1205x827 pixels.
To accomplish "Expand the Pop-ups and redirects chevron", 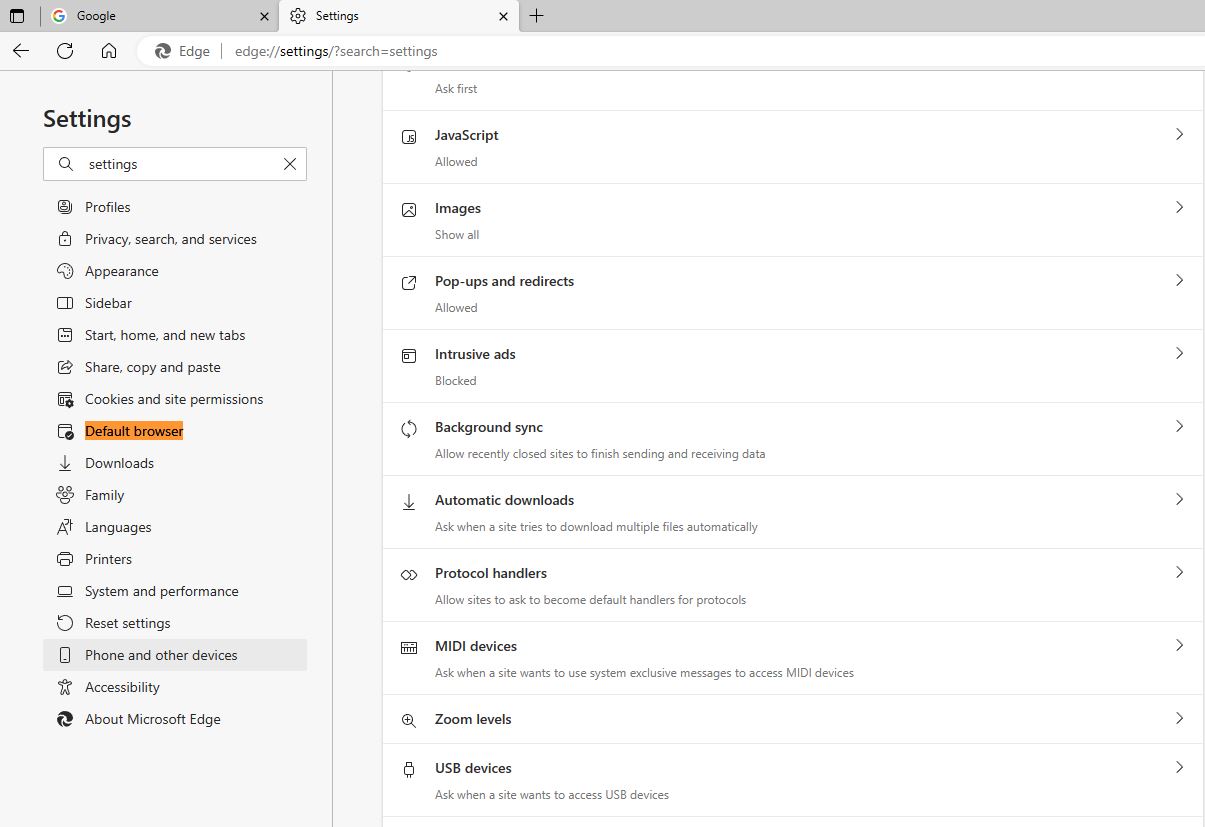I will 1179,280.
